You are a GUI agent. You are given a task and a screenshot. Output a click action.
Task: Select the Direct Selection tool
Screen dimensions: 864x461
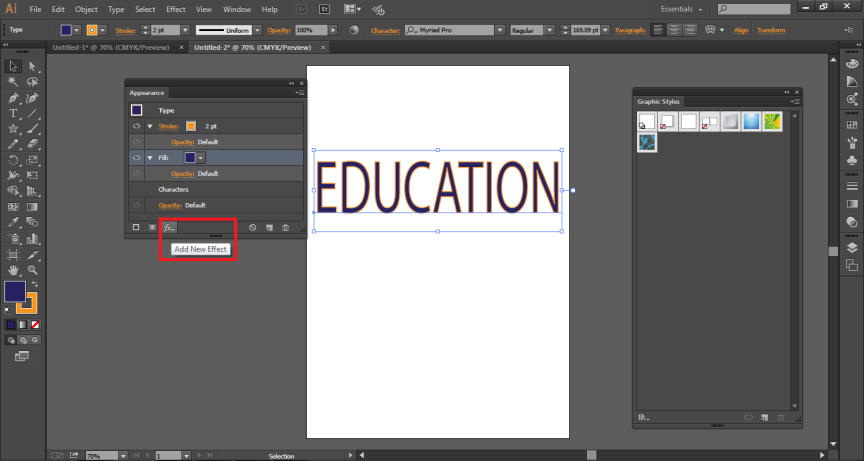tap(32, 66)
